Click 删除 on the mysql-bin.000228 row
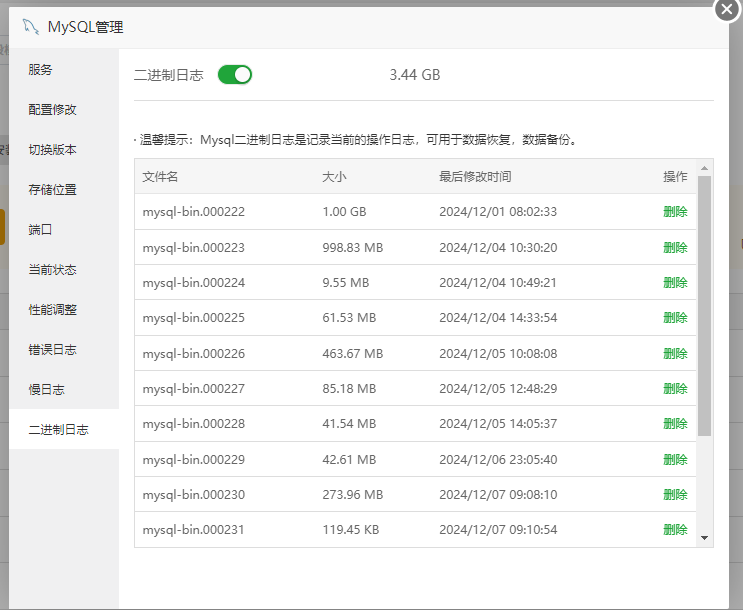The height and width of the screenshot is (610, 743). click(675, 423)
